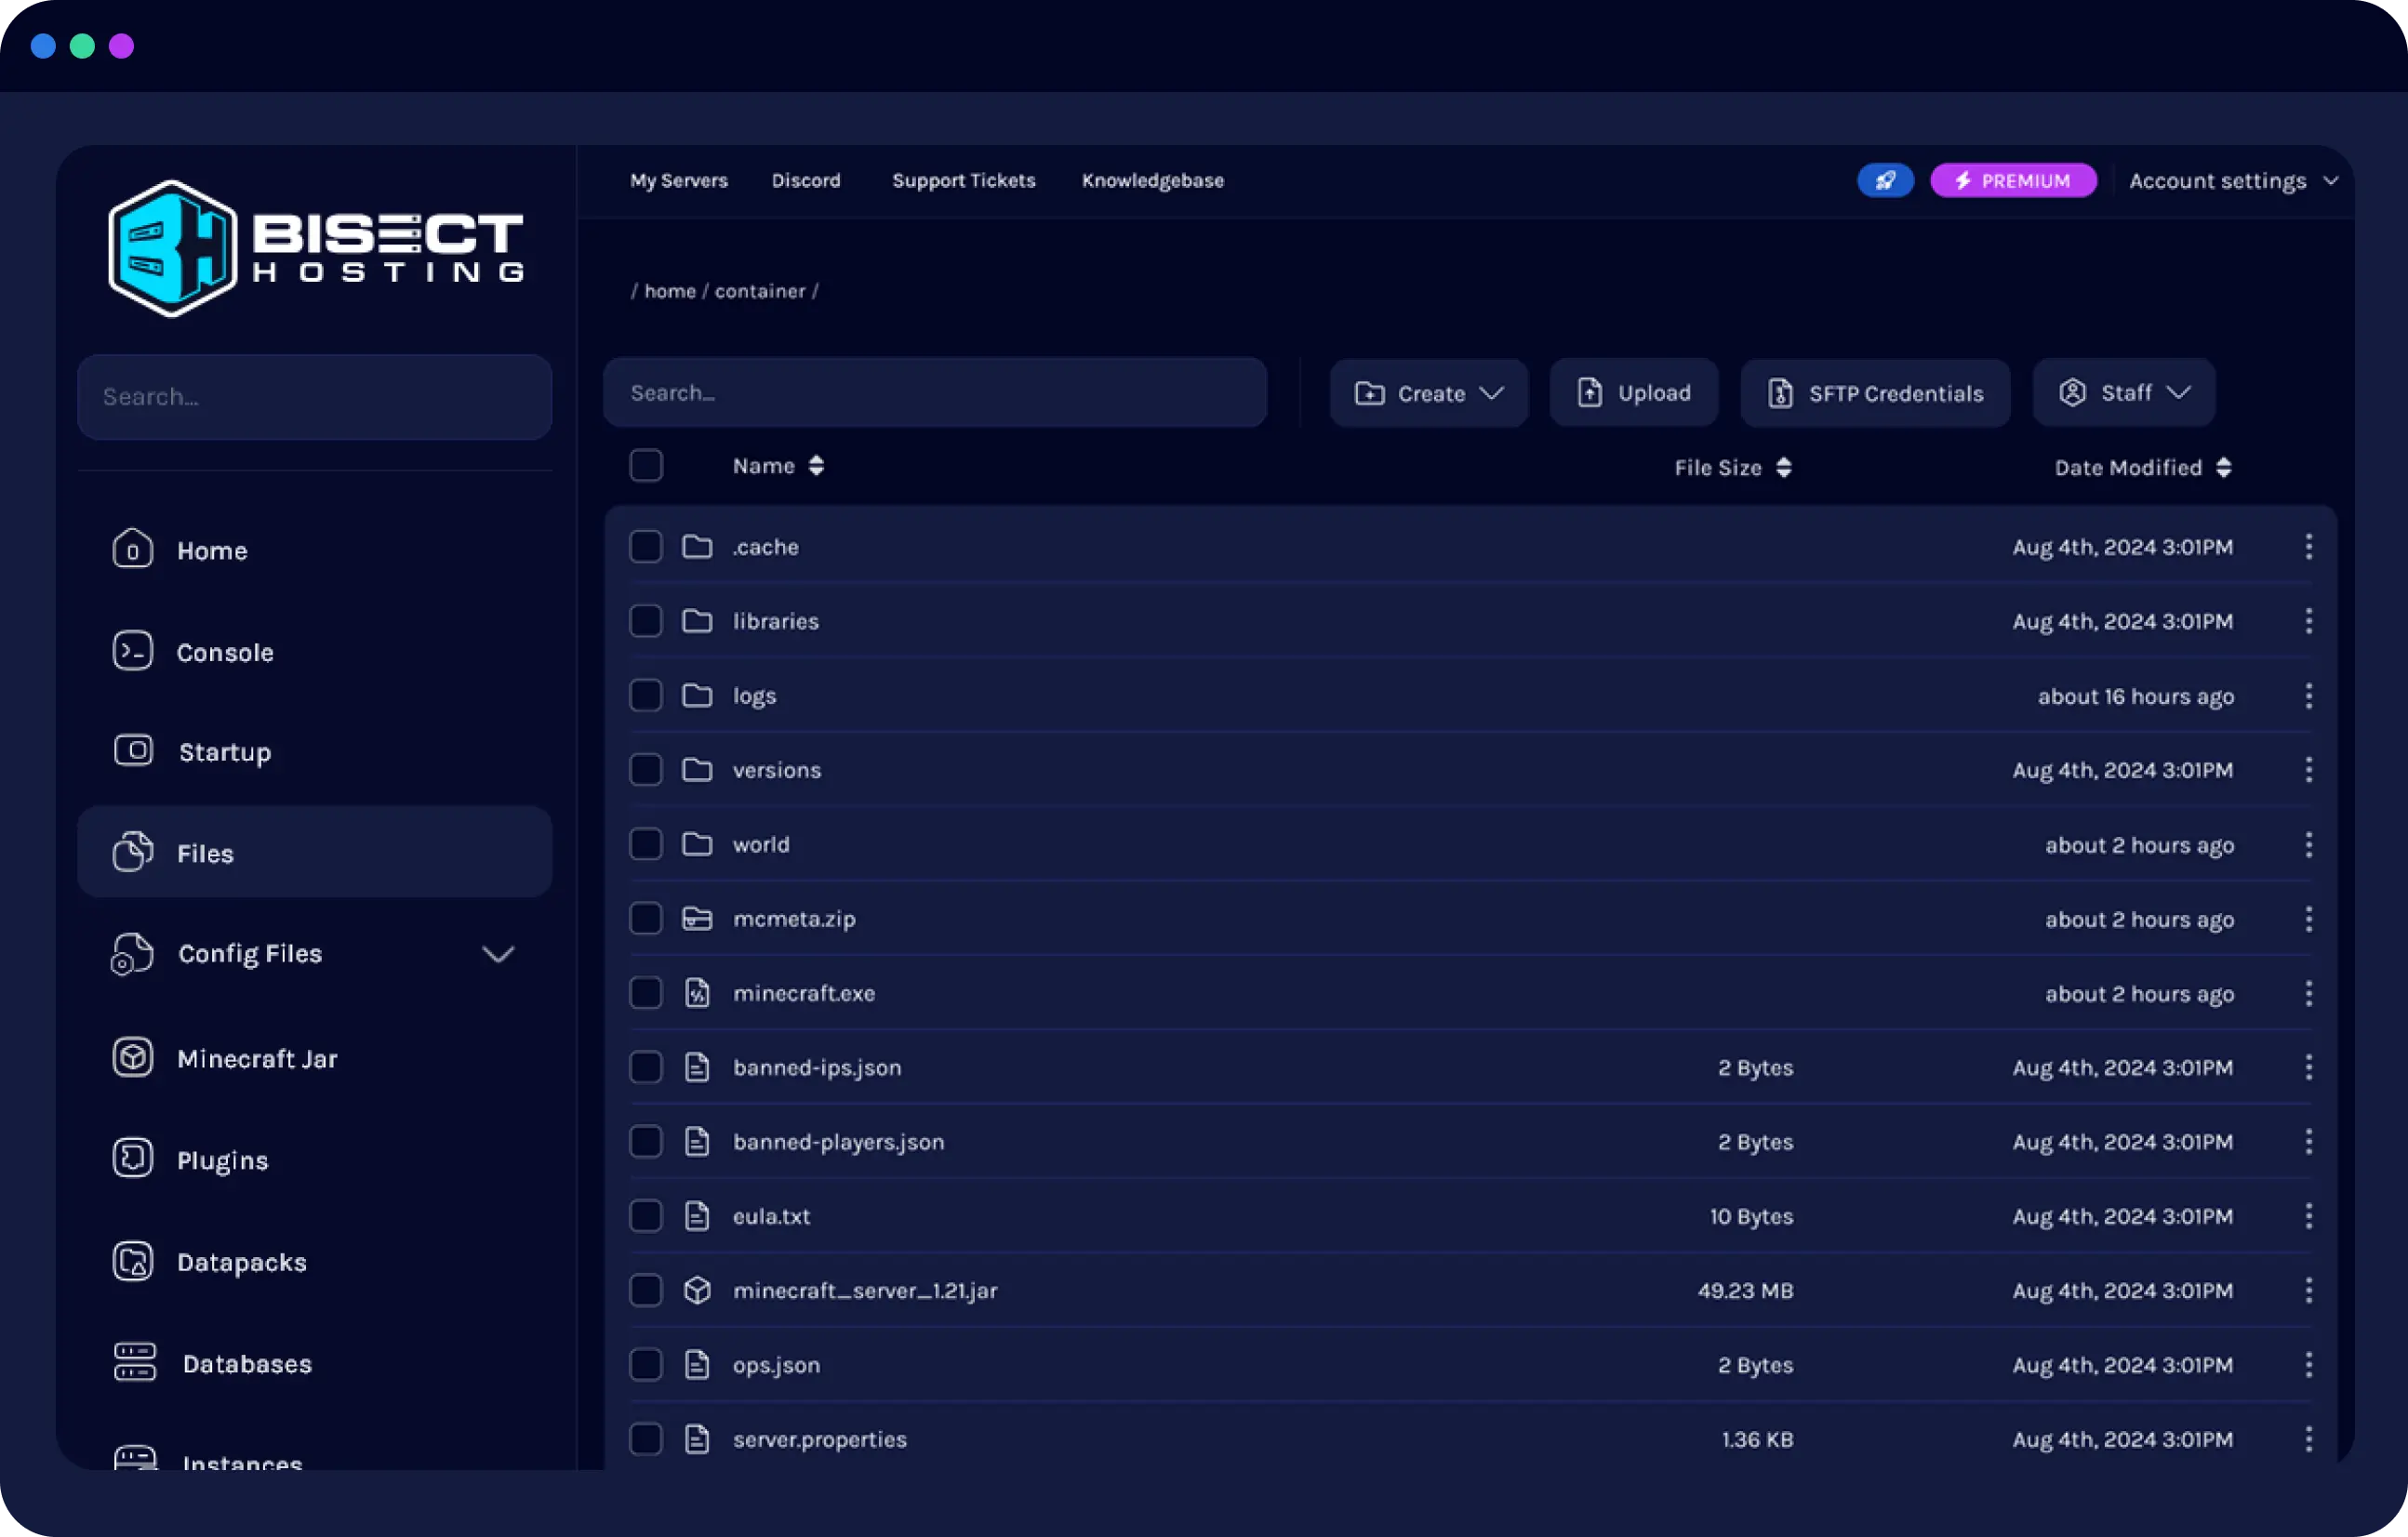Toggle the select-all files checkbox

[646, 465]
